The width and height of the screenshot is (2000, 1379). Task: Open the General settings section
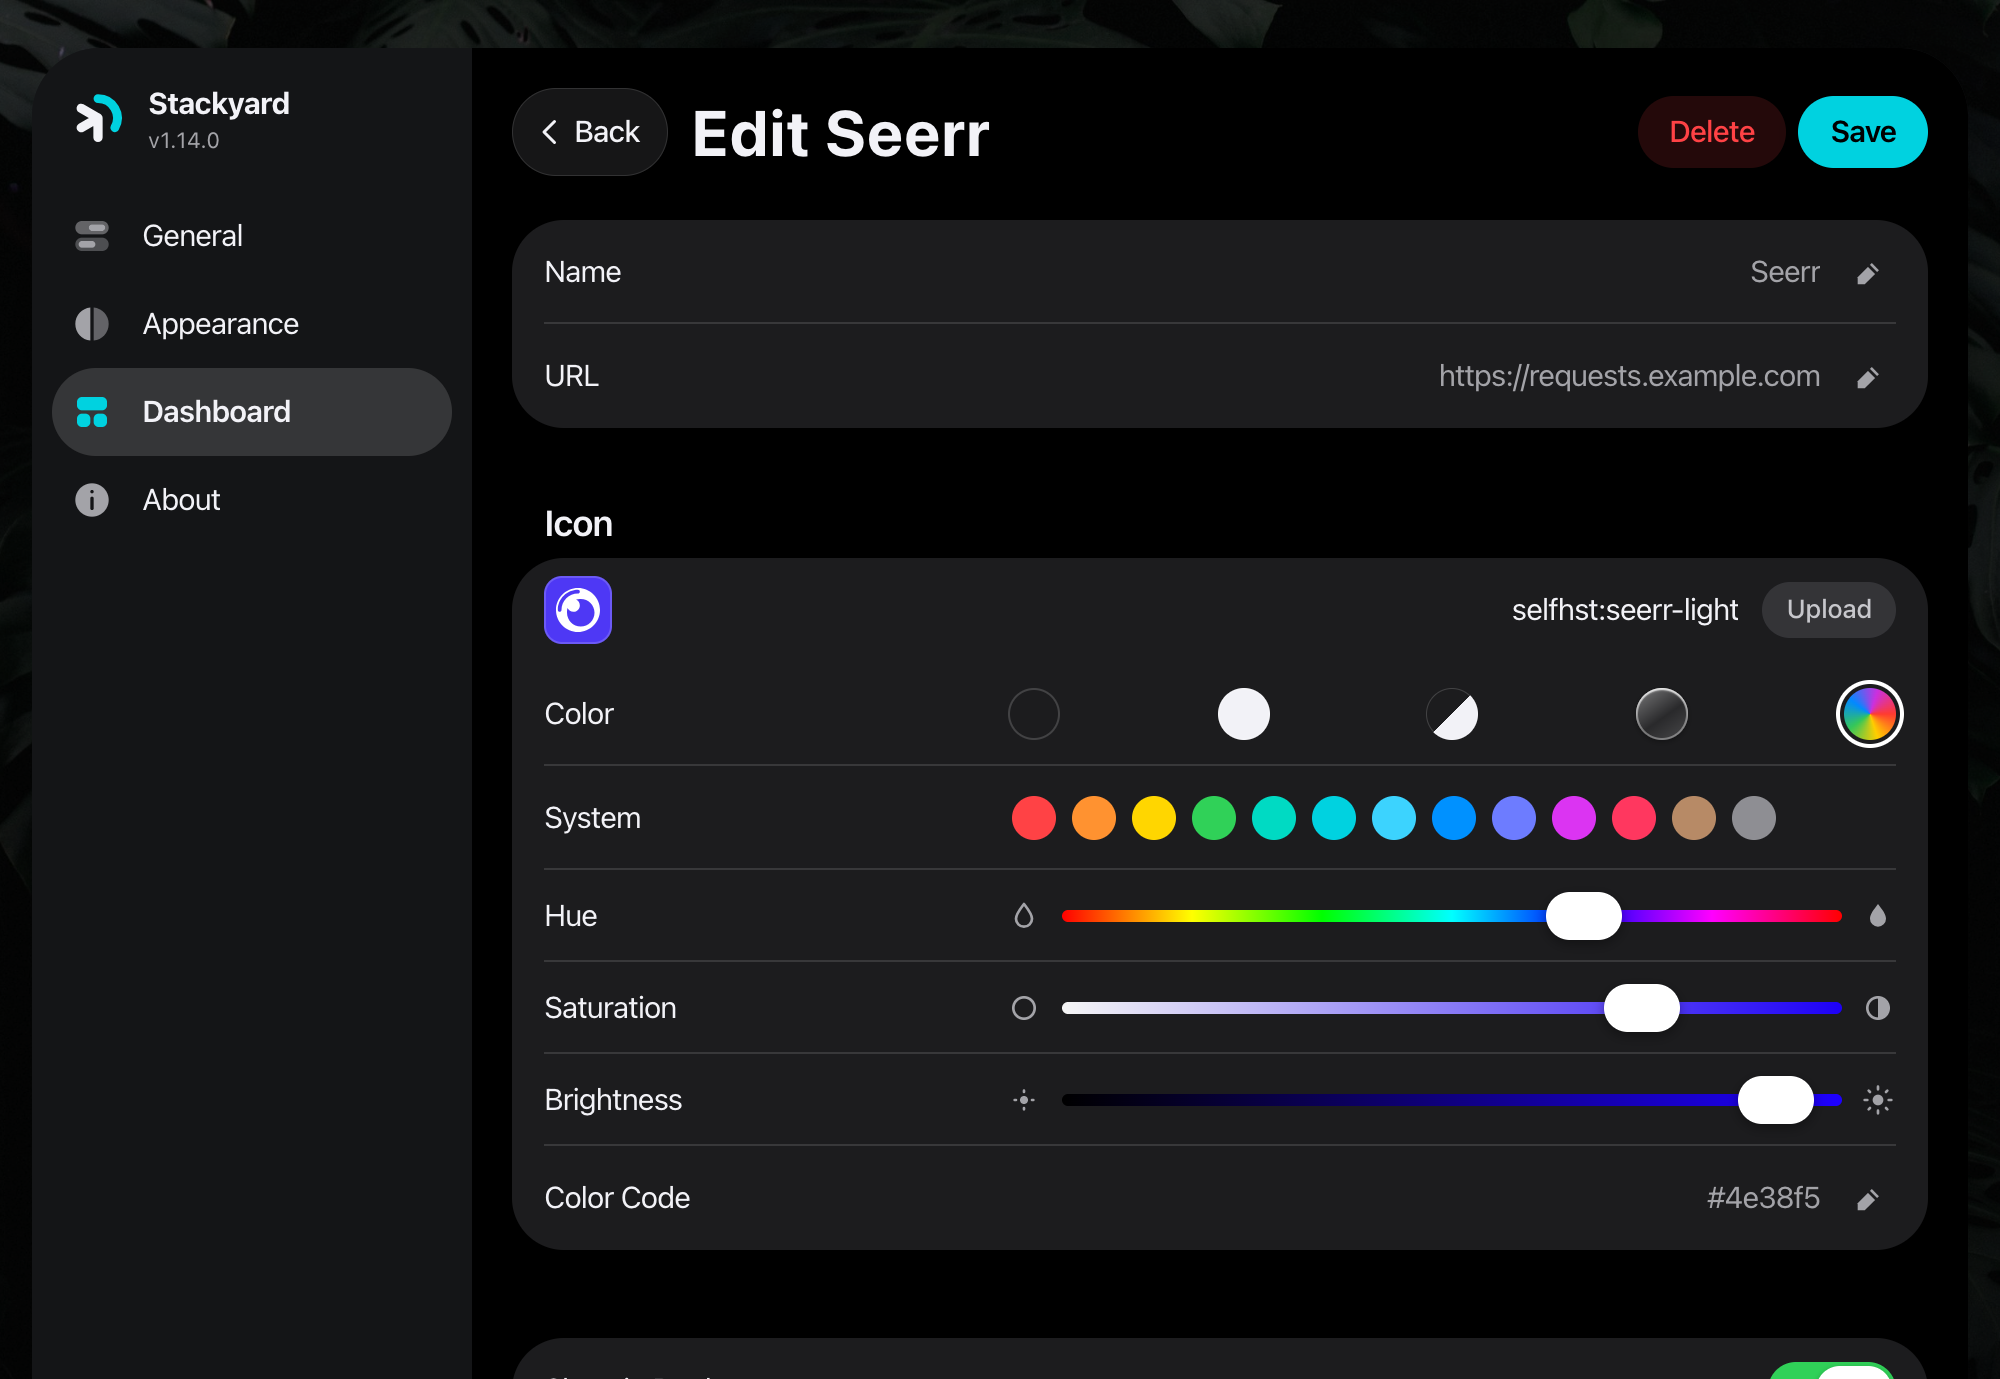252,236
